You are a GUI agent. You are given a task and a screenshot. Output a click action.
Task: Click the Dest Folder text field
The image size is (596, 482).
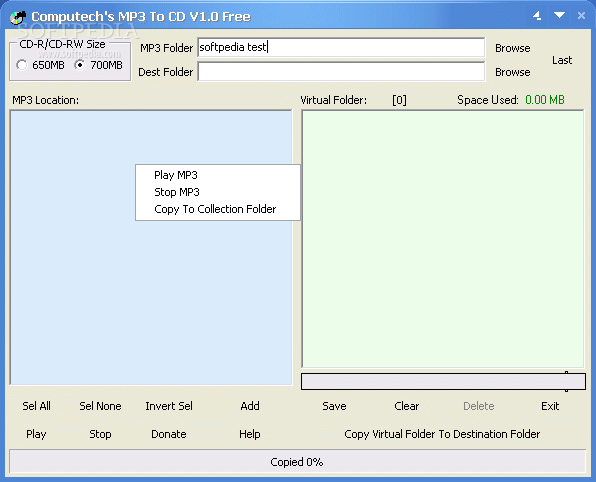coord(341,71)
